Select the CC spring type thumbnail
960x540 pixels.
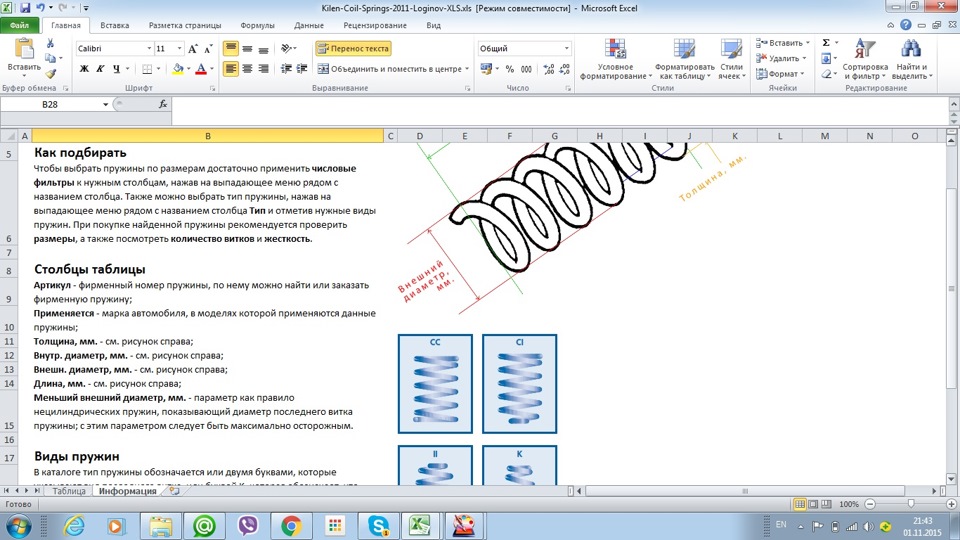(x=435, y=384)
